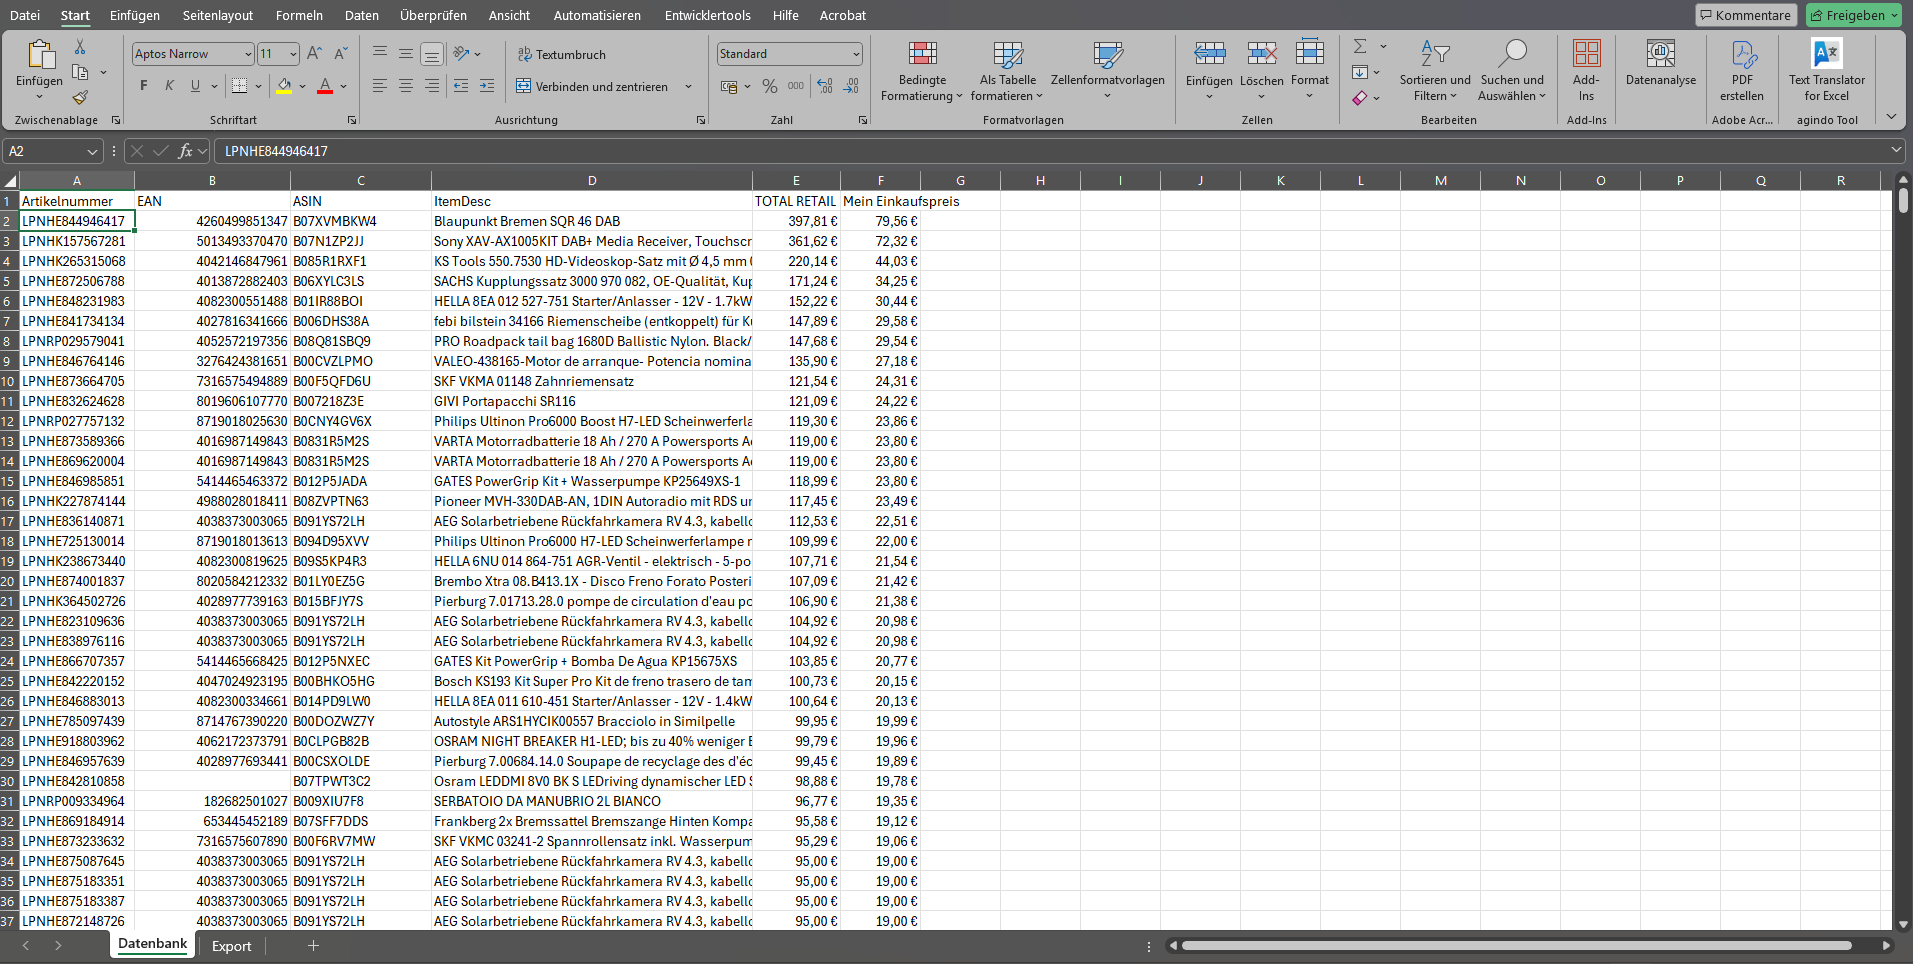Open the Name Box A2 dropdown
The width and height of the screenshot is (1913, 964).
[93, 151]
